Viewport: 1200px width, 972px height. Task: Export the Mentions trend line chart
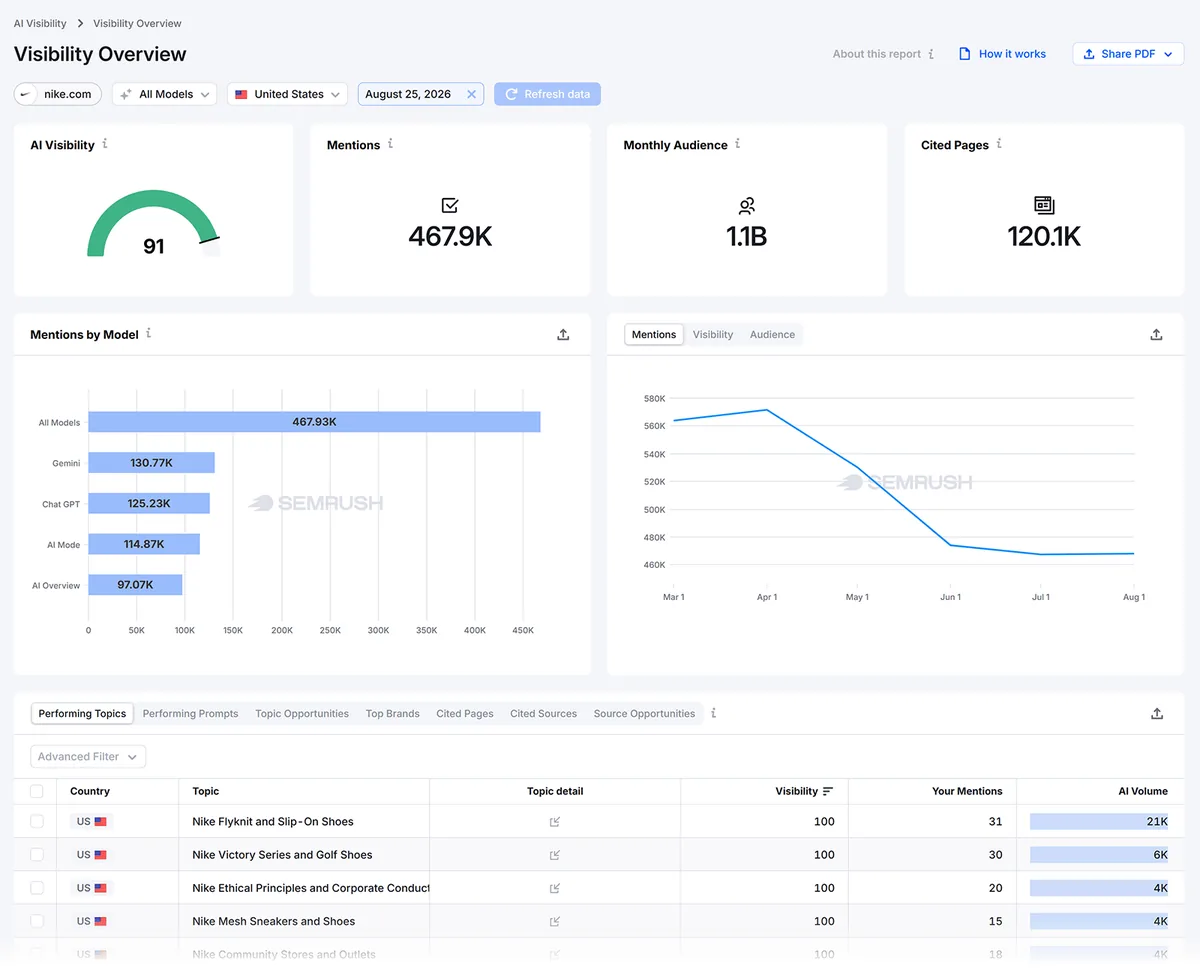(x=1156, y=335)
